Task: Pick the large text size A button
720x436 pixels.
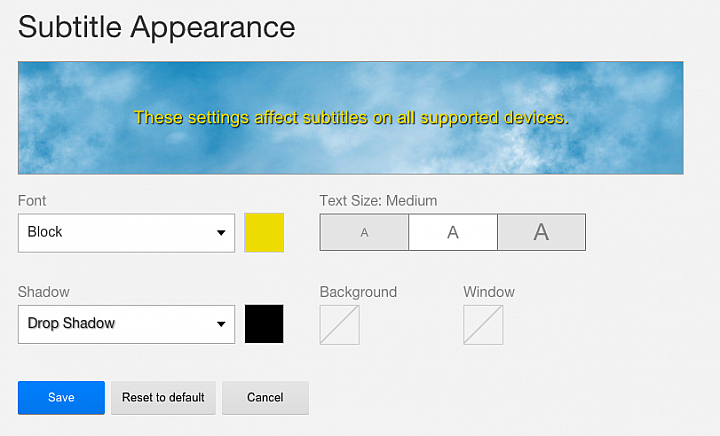Action: pos(541,232)
